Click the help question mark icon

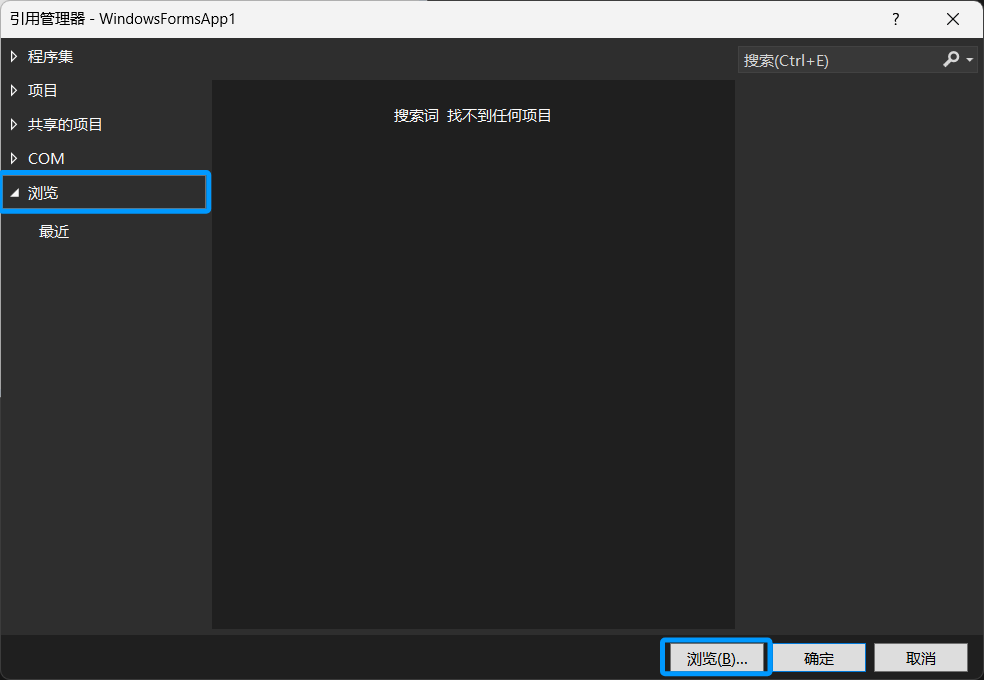[x=895, y=18]
